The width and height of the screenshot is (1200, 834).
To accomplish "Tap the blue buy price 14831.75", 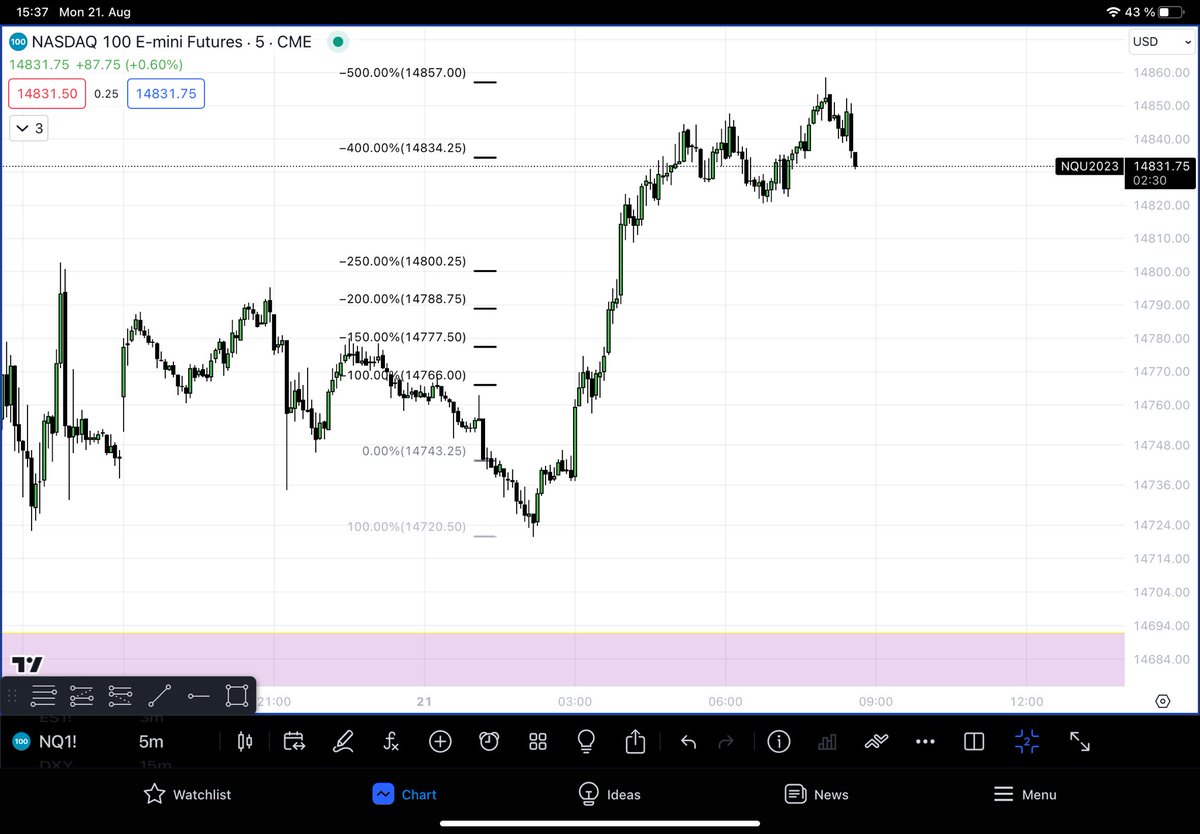I will pos(166,93).
